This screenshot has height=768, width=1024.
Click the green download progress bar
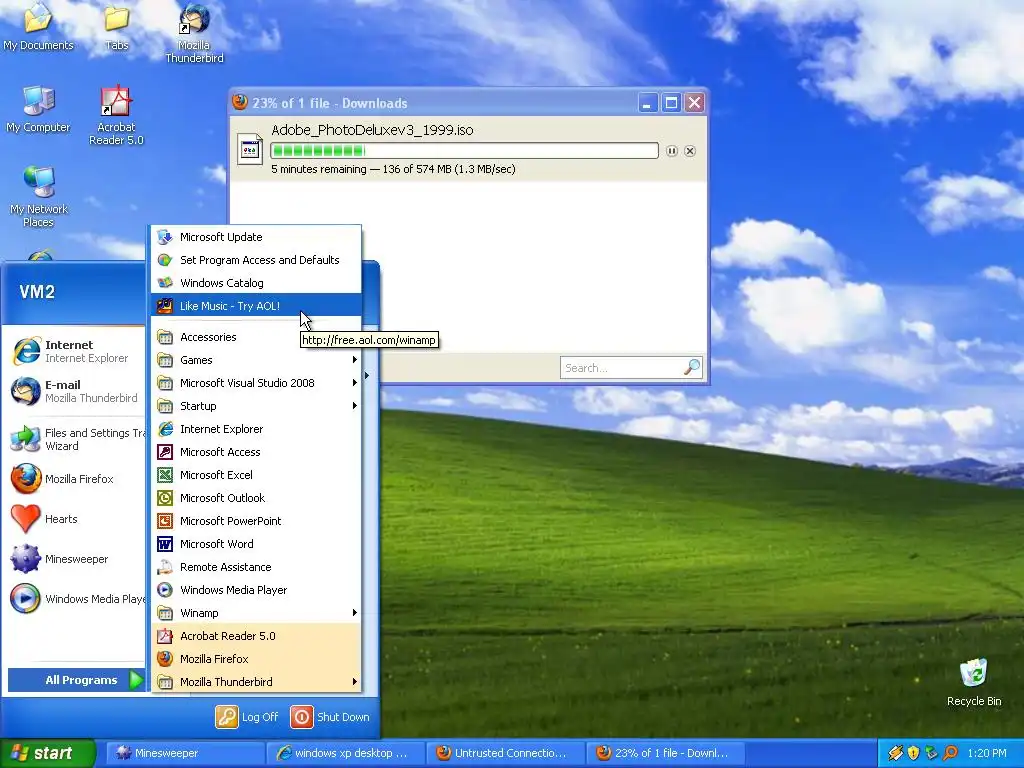coord(464,151)
